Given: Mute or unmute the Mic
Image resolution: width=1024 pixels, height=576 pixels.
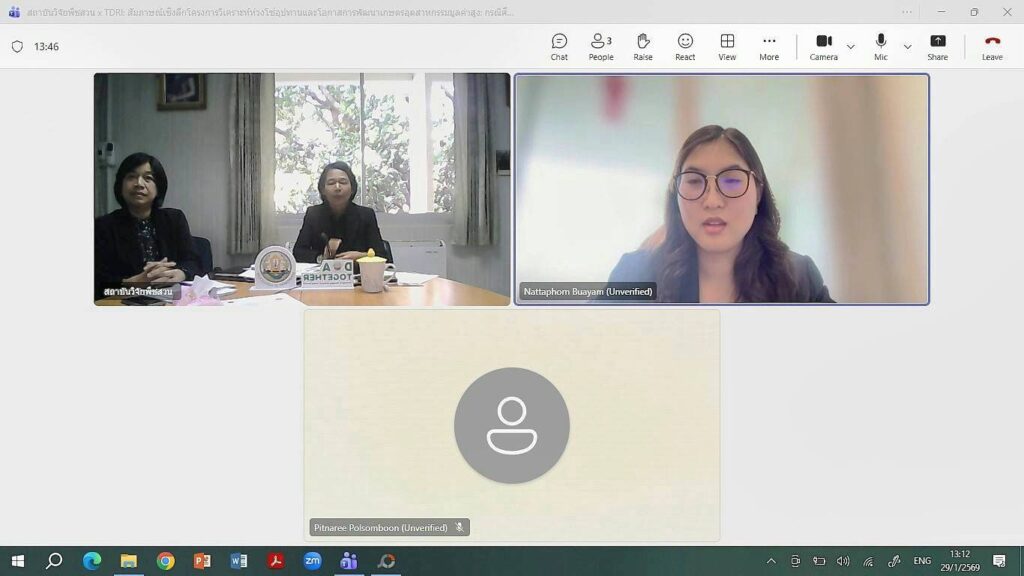Looking at the screenshot, I should (880, 46).
